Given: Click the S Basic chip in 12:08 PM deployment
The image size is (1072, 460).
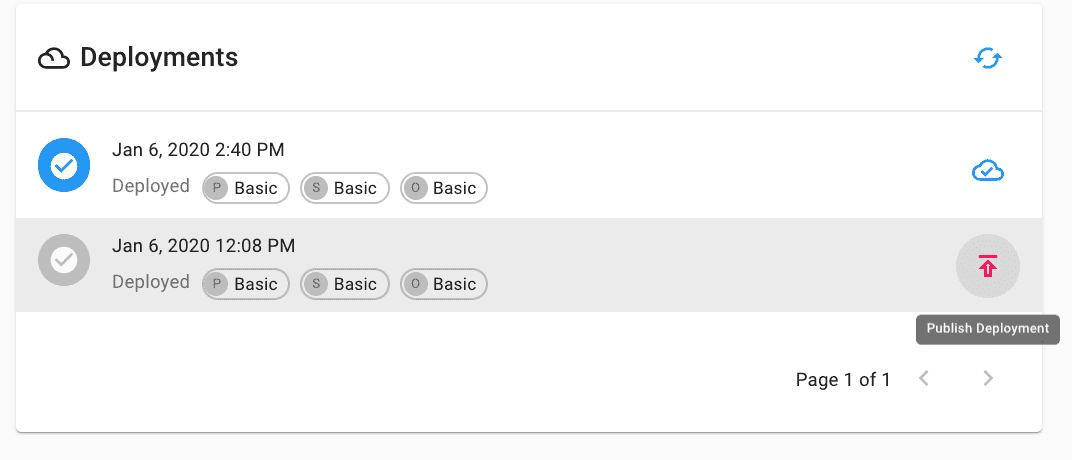Looking at the screenshot, I should [345, 284].
